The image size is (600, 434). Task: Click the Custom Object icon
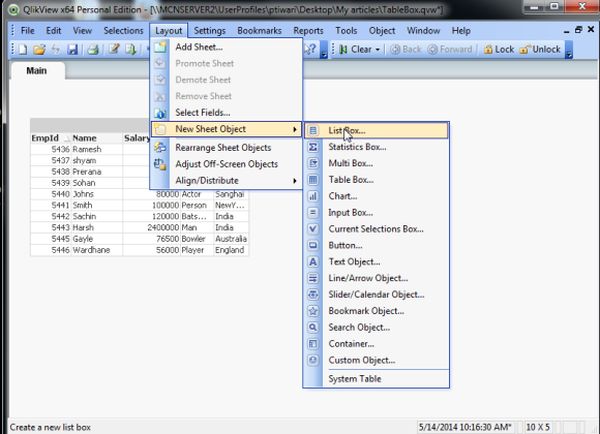tap(313, 360)
